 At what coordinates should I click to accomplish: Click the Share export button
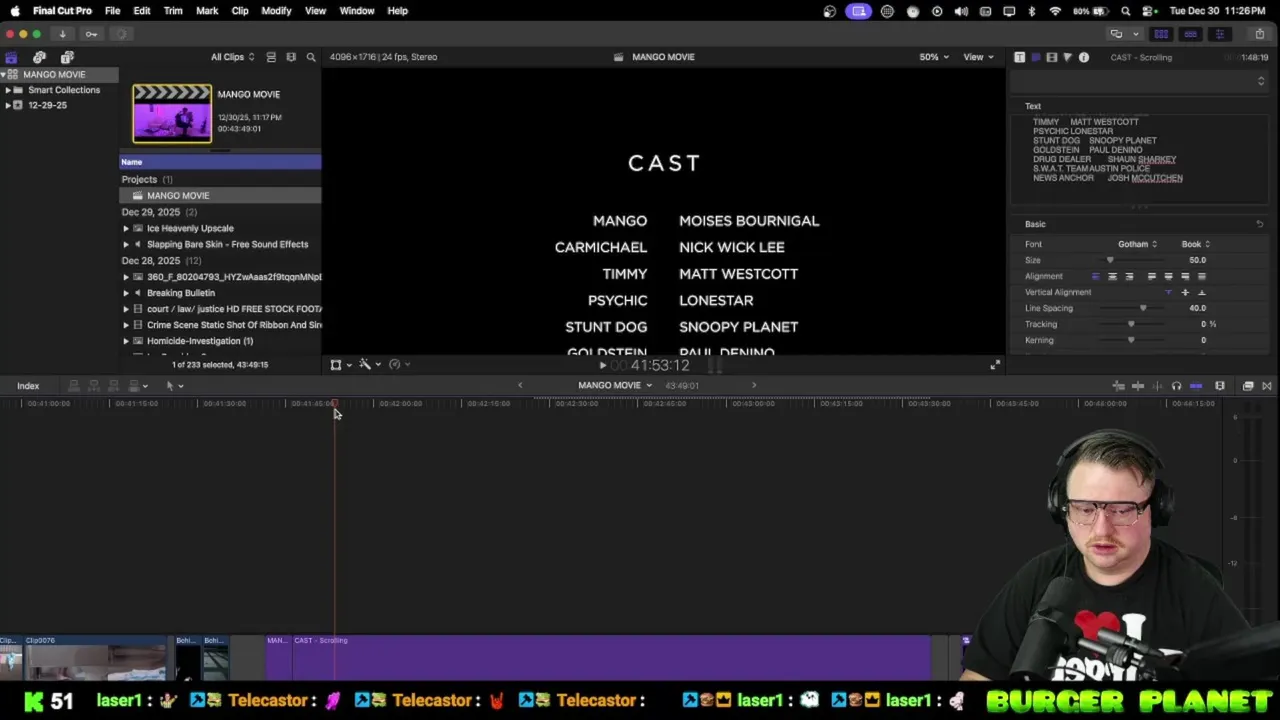[x=1260, y=34]
